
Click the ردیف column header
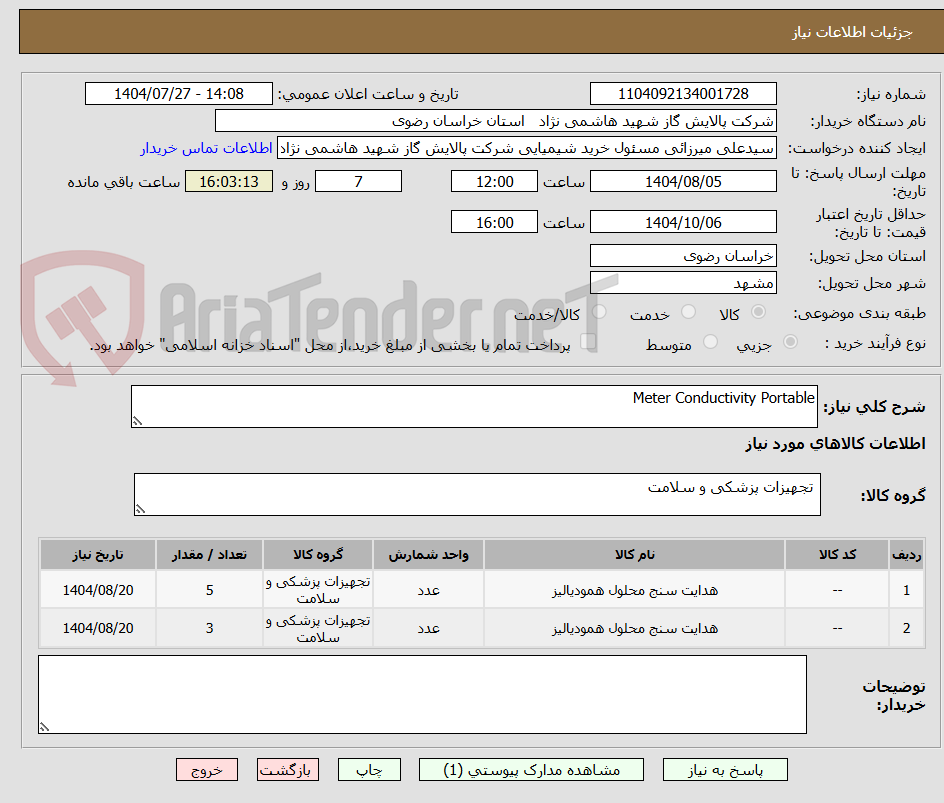[907, 554]
